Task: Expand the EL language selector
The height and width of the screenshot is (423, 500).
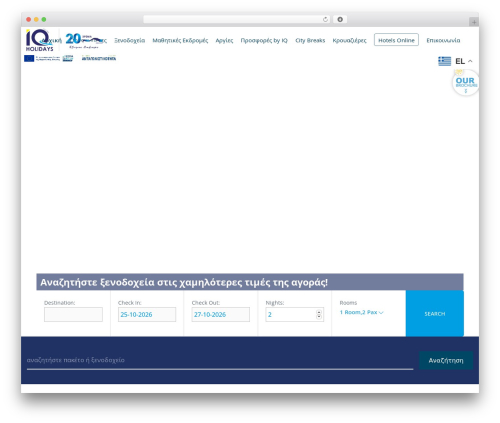Action: pyautogui.click(x=464, y=61)
